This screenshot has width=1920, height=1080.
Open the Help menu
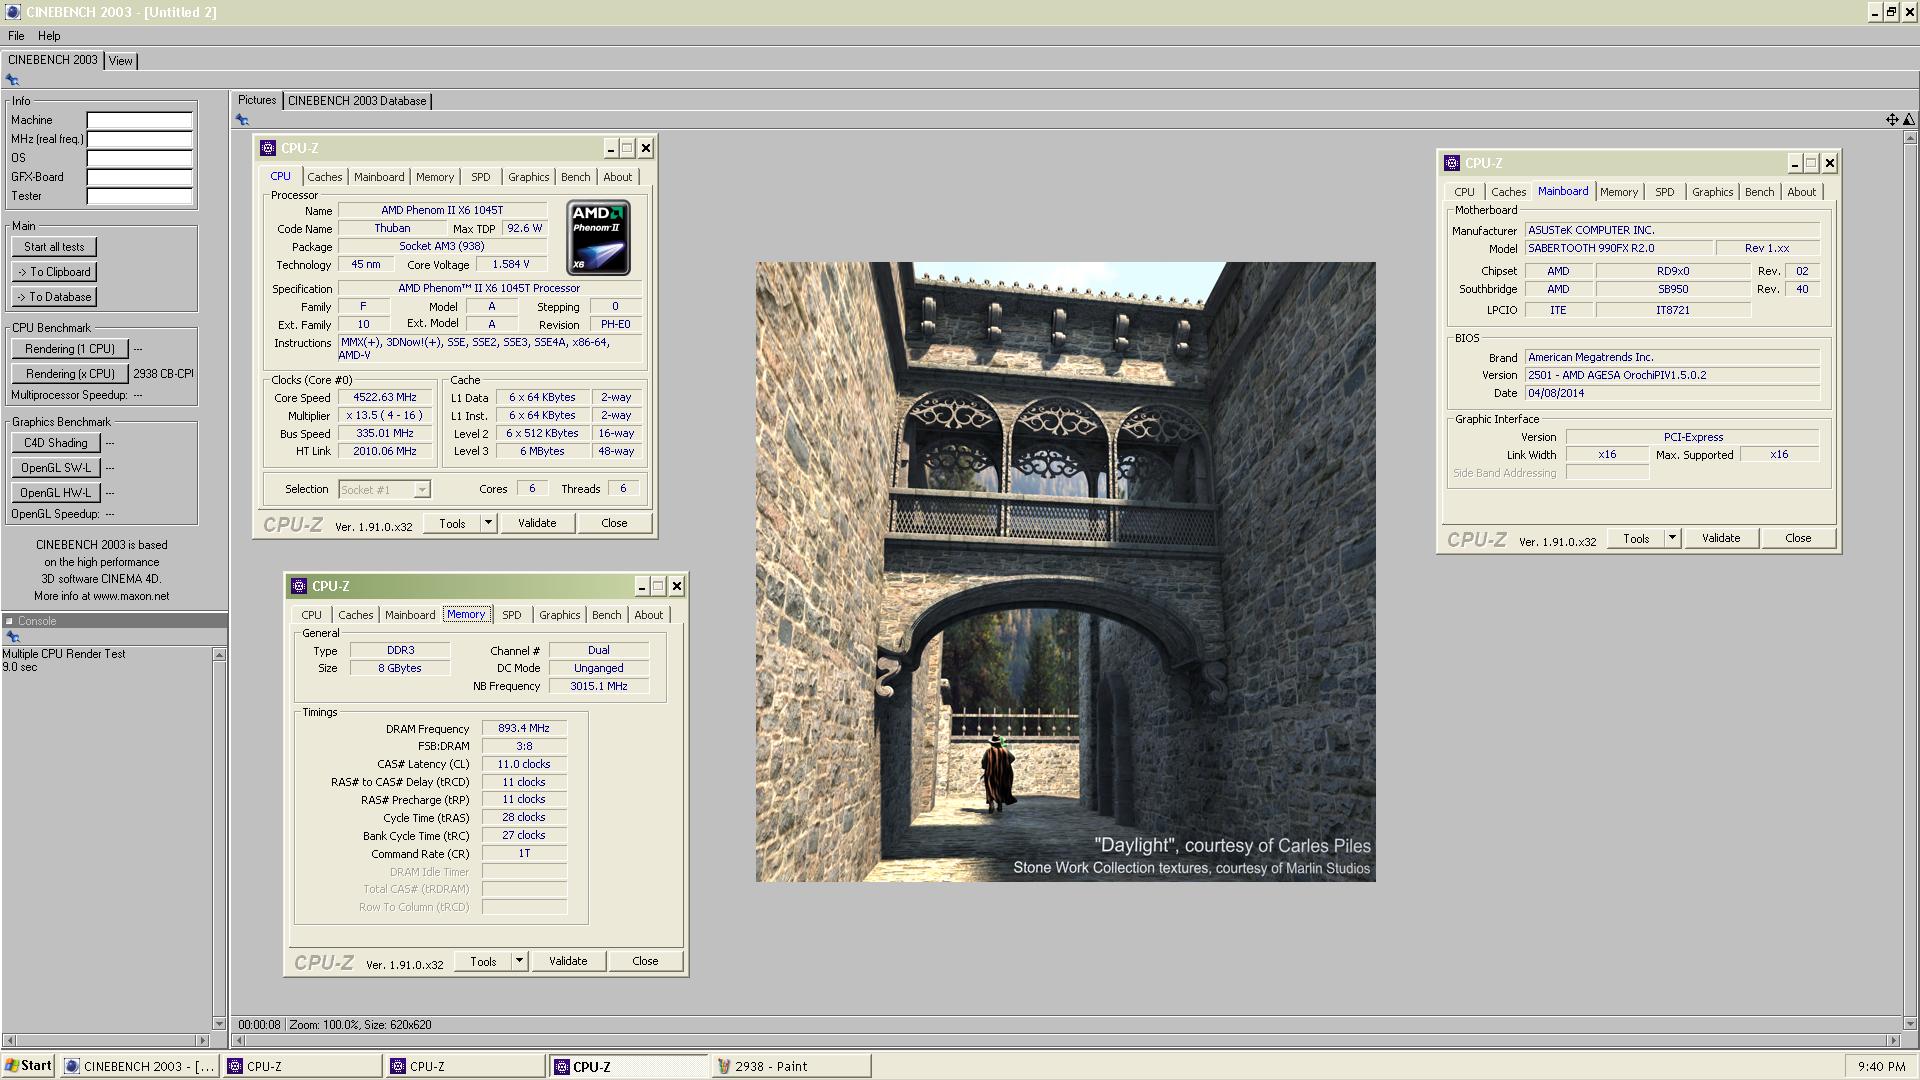pyautogui.click(x=49, y=36)
